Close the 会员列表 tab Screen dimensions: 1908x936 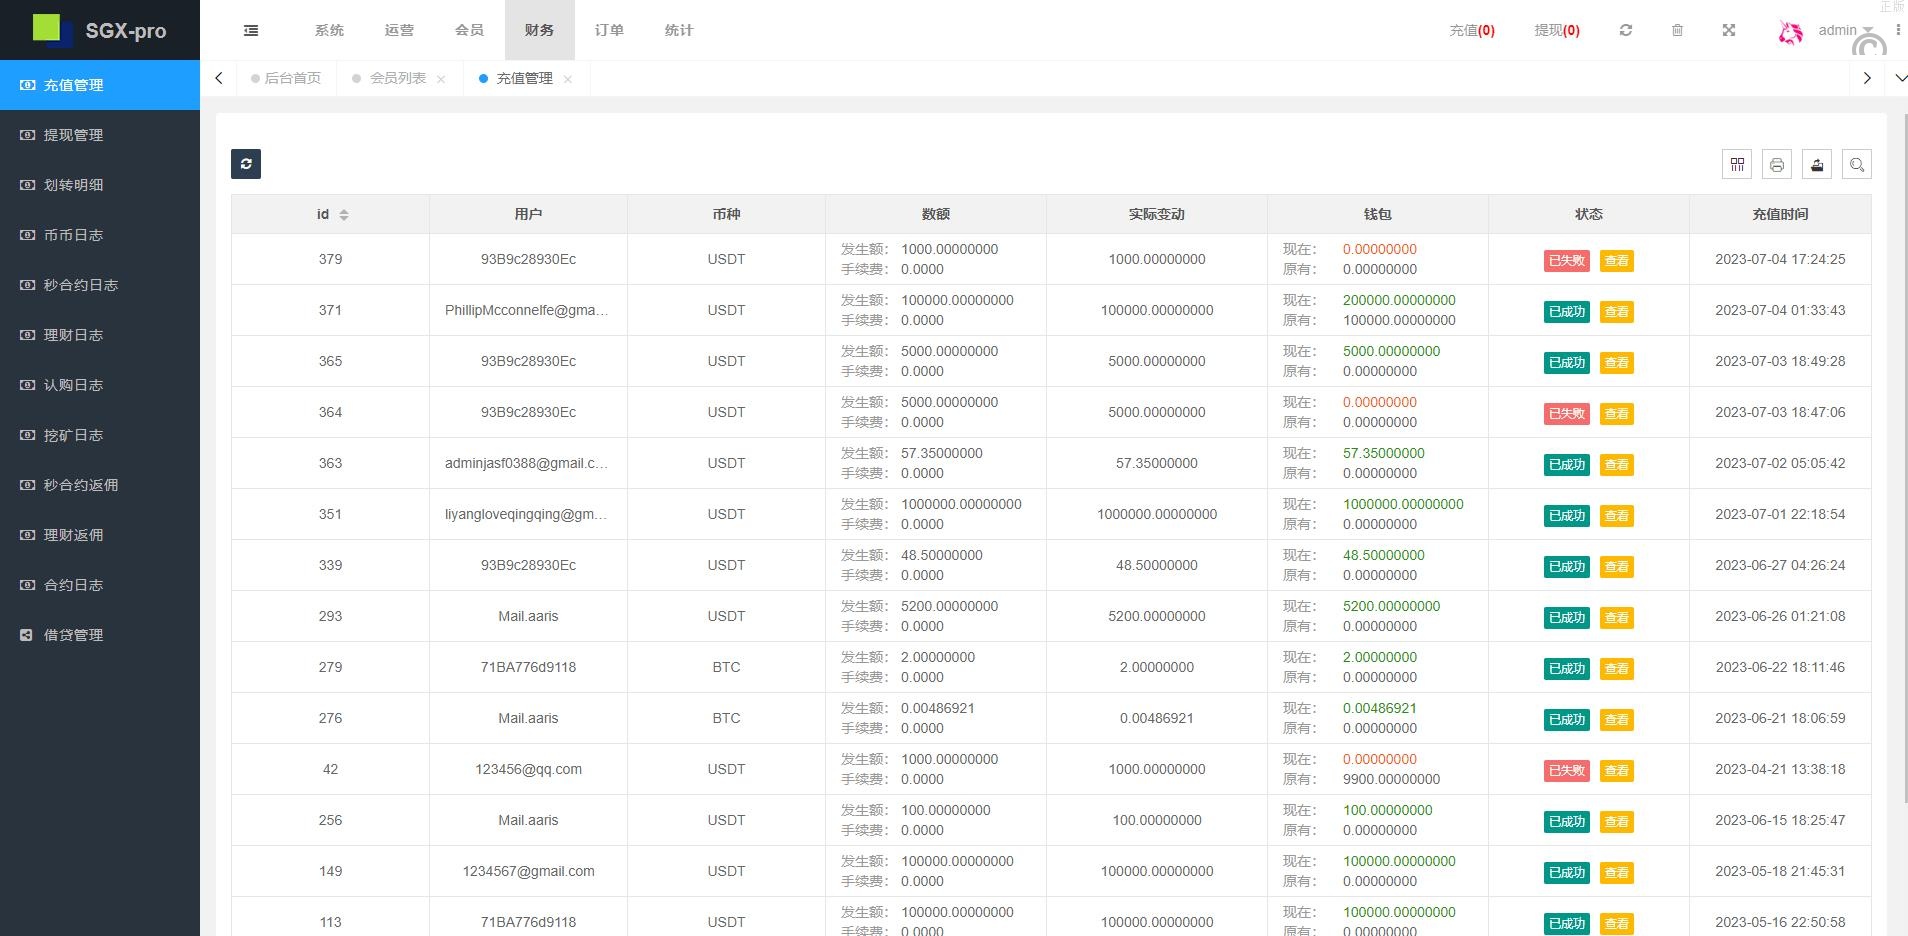coord(441,79)
